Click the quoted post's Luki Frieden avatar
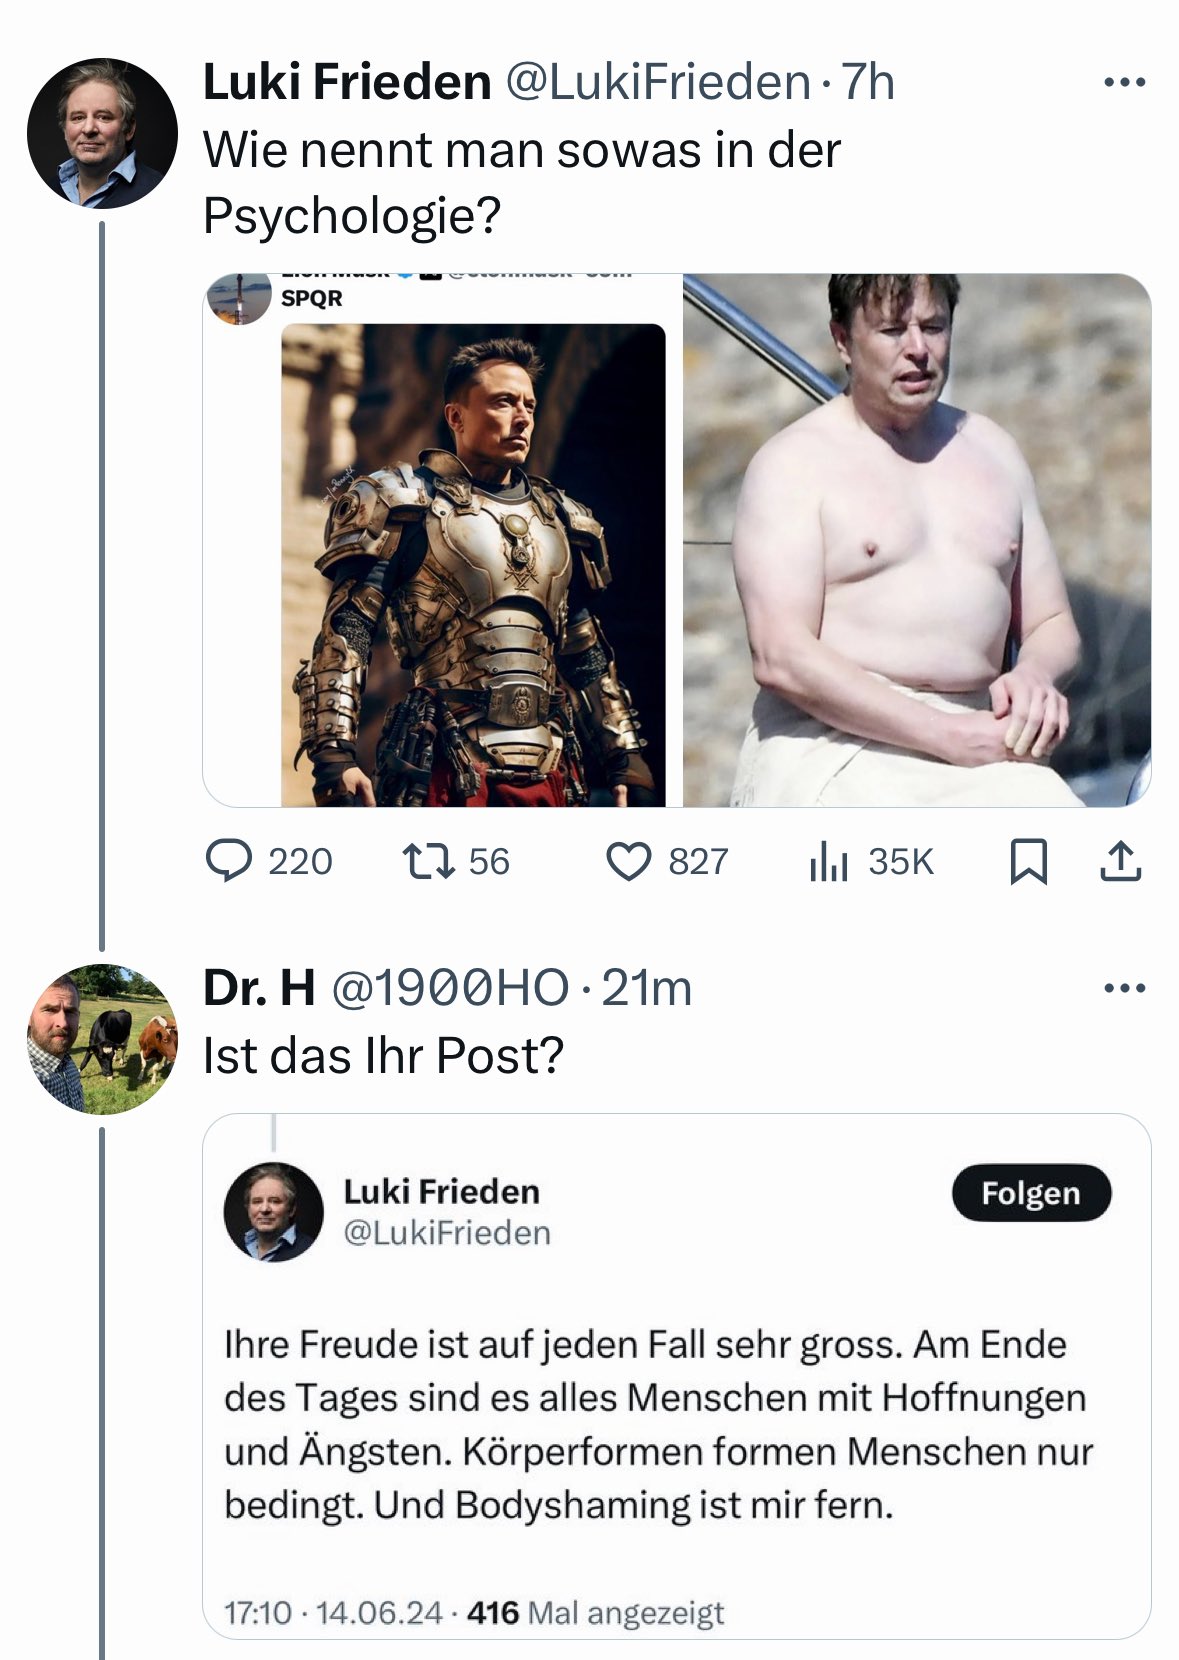1179x1660 pixels. pos(274,1212)
